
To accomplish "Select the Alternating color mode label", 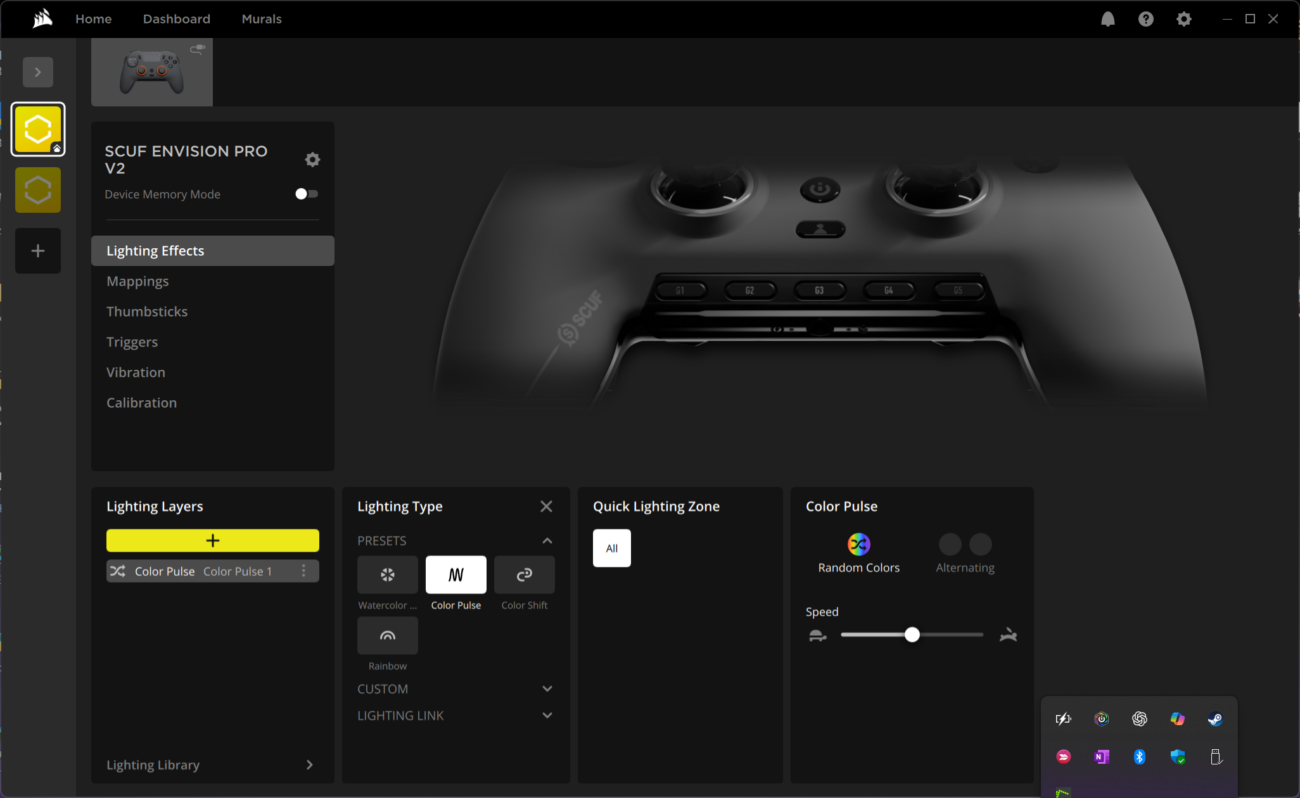I will pyautogui.click(x=965, y=568).
